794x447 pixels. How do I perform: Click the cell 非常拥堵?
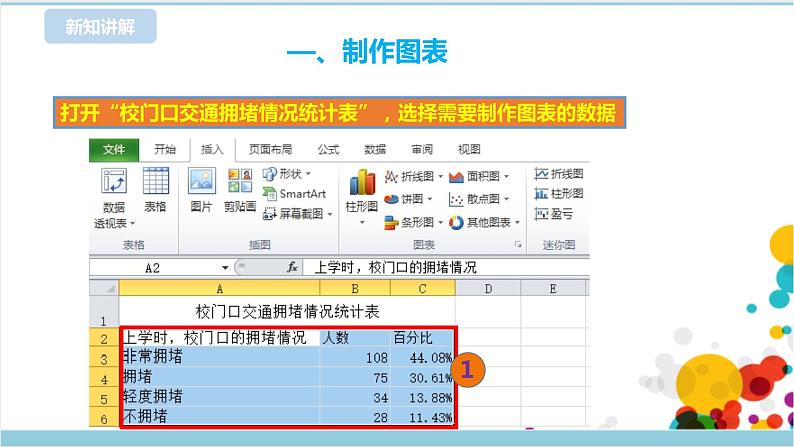coord(220,357)
